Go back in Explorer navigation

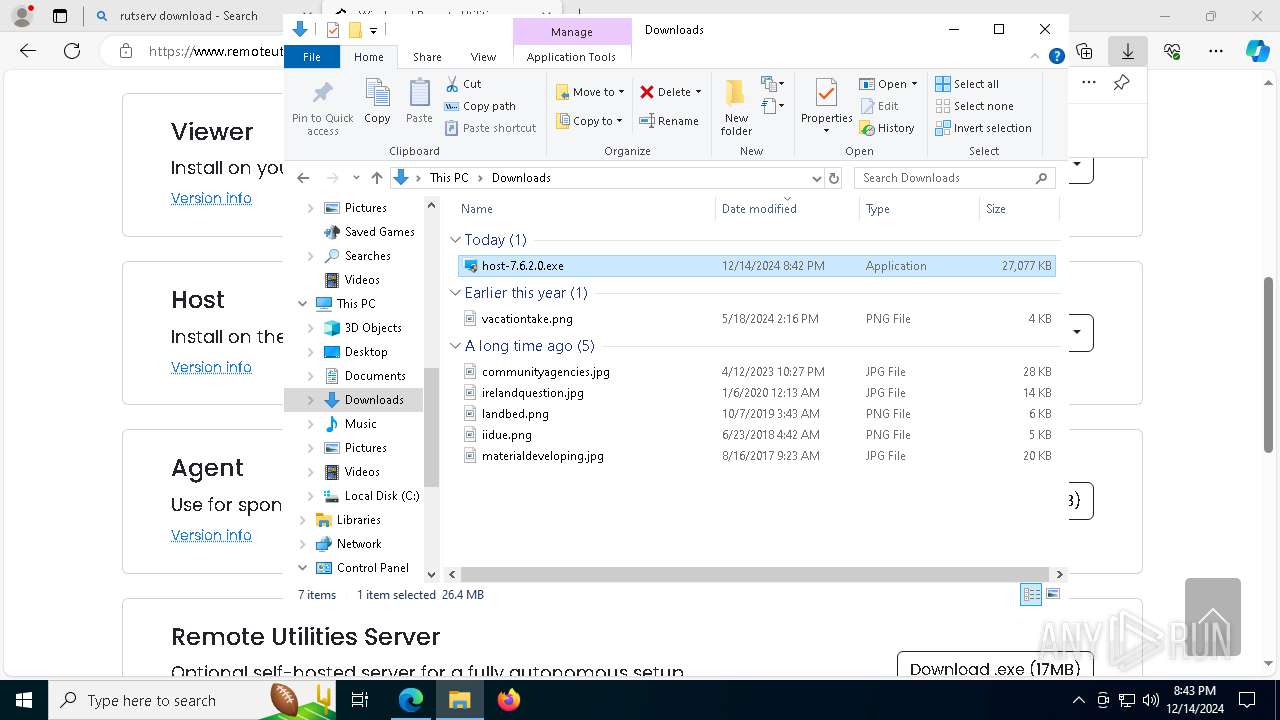pos(303,178)
